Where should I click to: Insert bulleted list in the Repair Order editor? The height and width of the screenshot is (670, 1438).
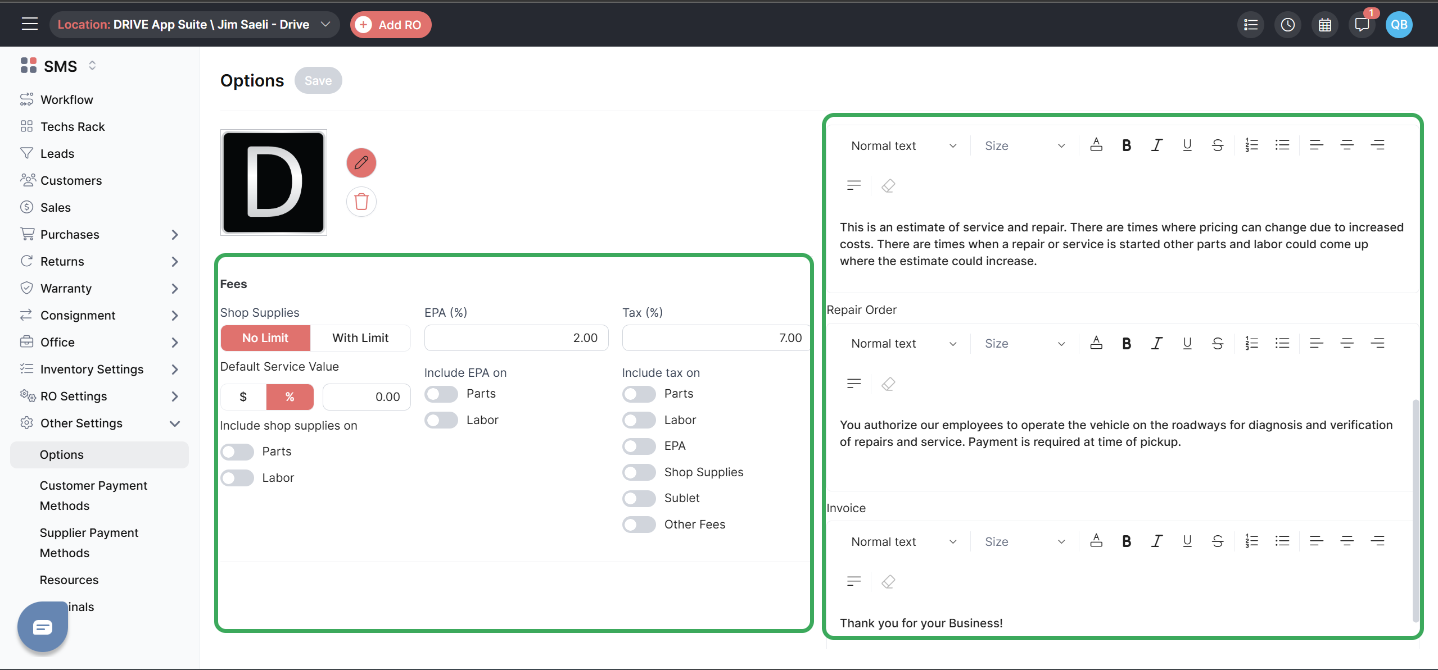(x=1282, y=343)
